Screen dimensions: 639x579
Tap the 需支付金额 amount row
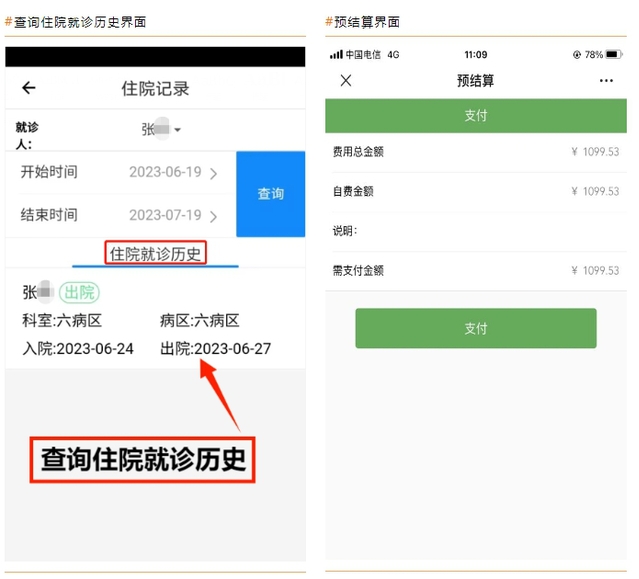475,270
